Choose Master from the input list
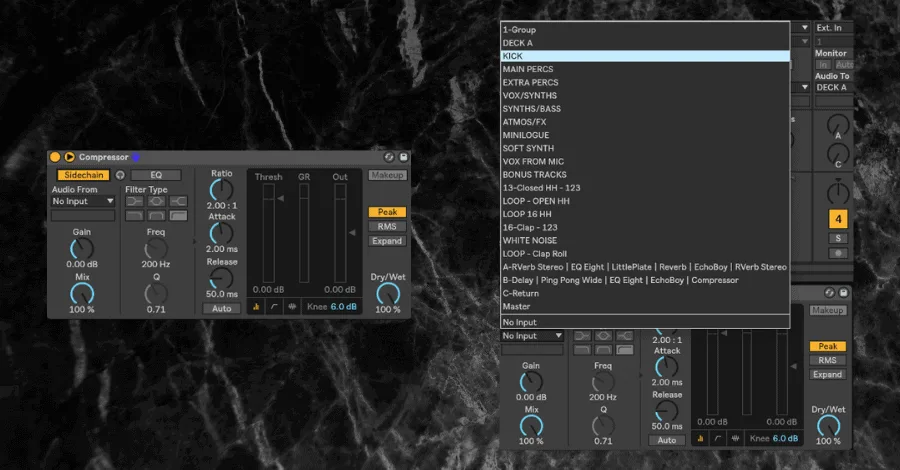This screenshot has height=470, width=900. click(645, 306)
